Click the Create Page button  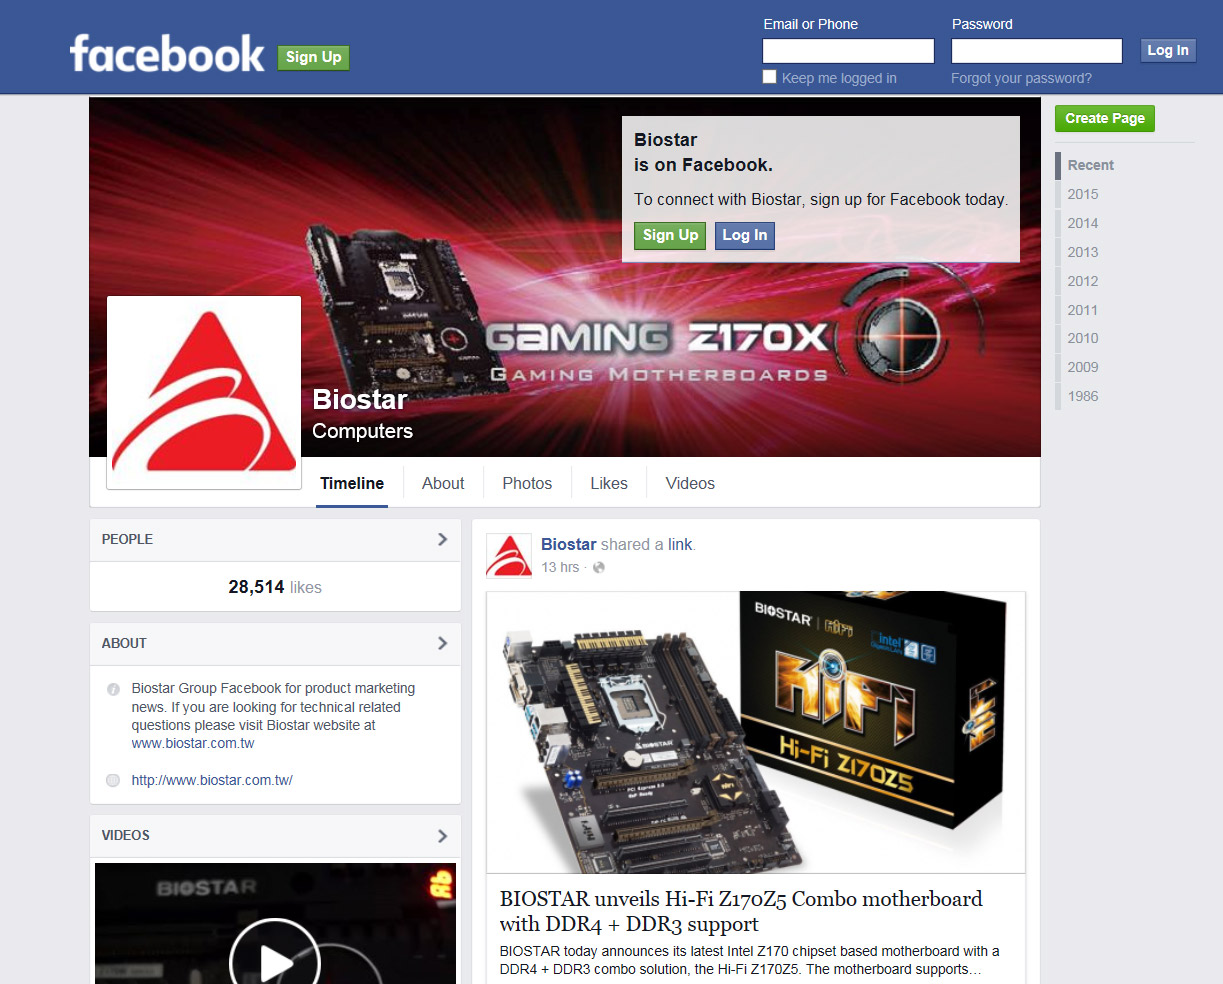pos(1105,119)
